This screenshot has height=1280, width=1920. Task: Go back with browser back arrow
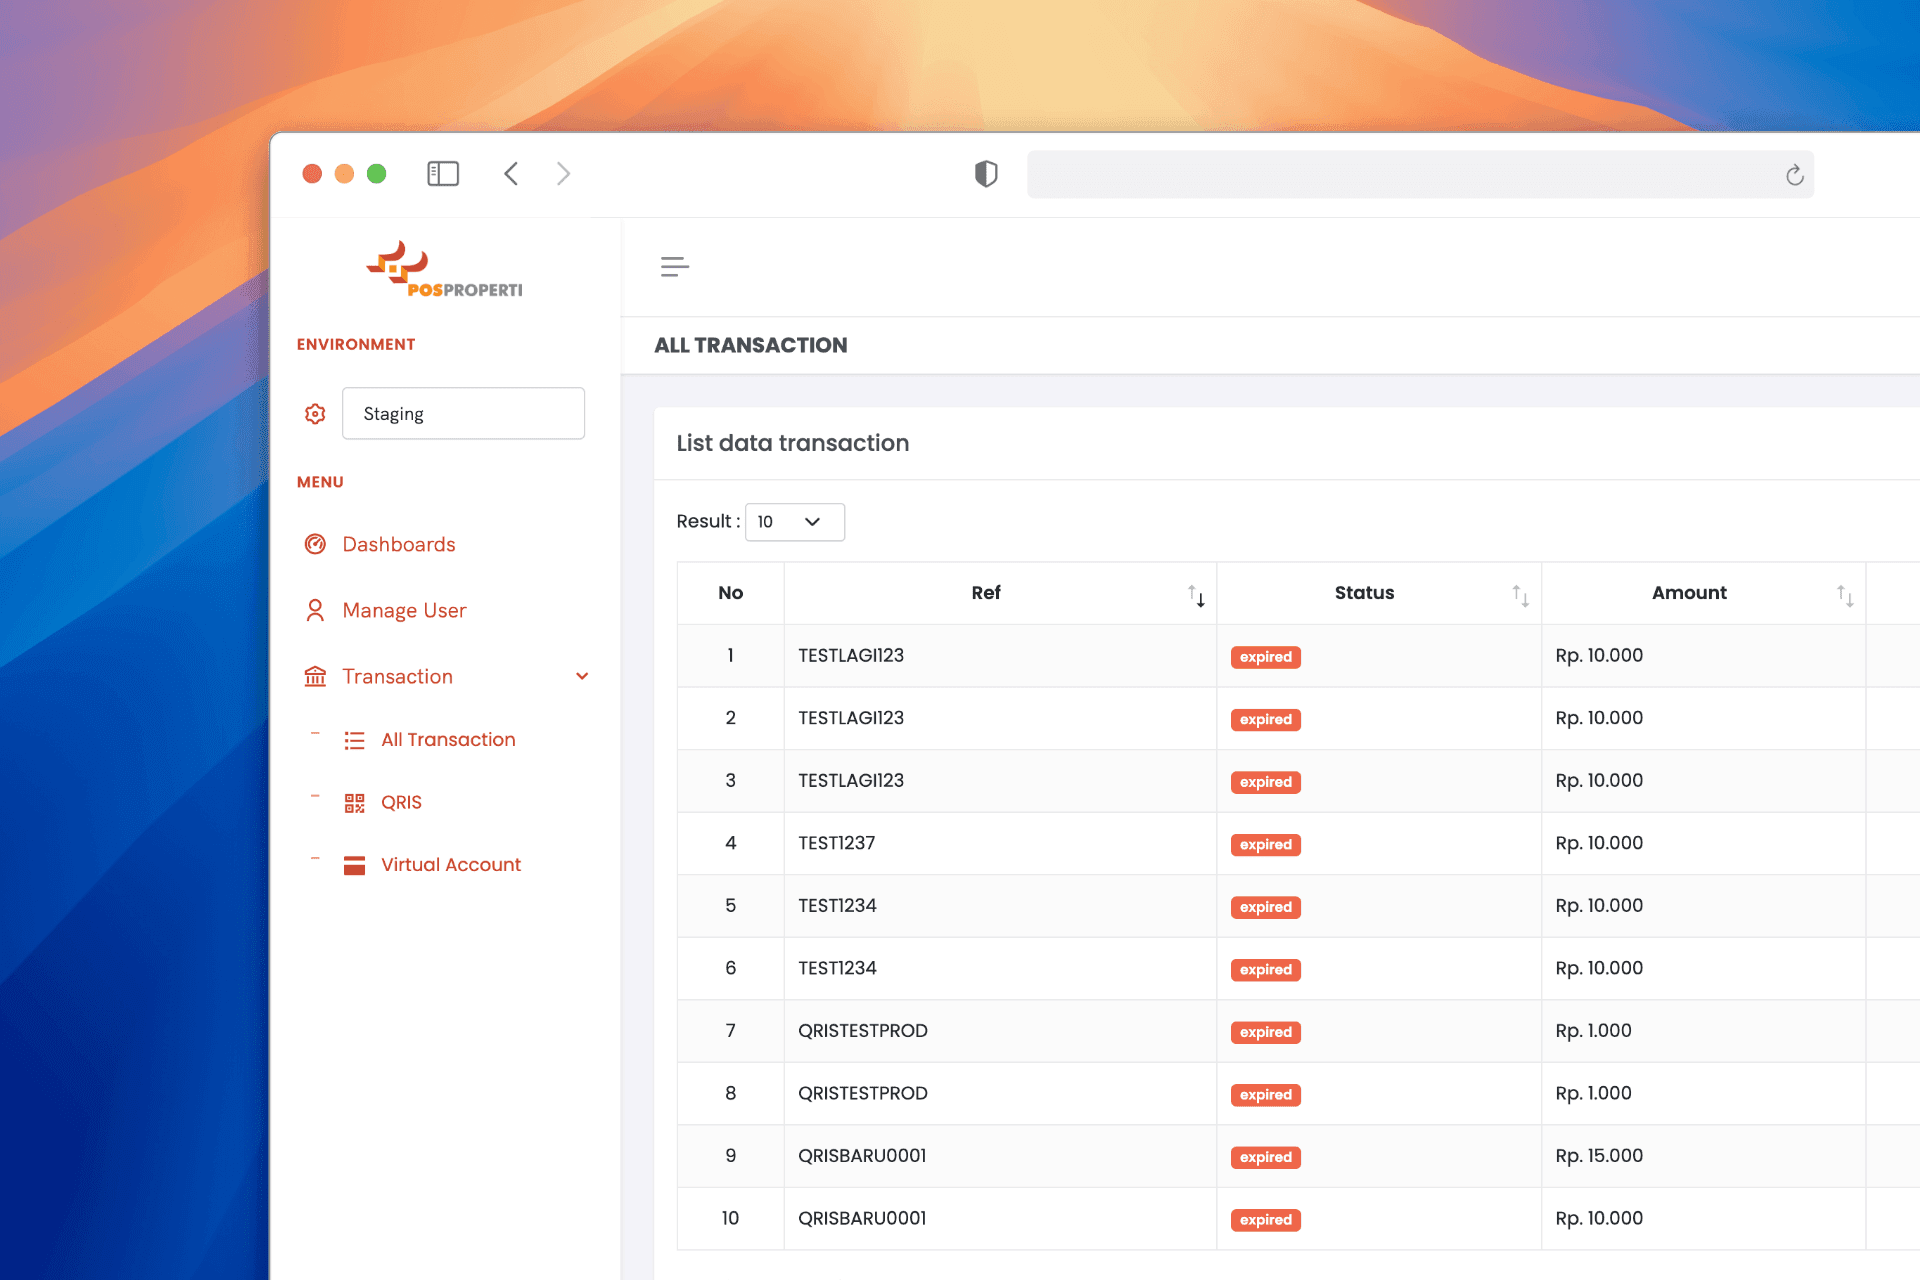click(511, 174)
